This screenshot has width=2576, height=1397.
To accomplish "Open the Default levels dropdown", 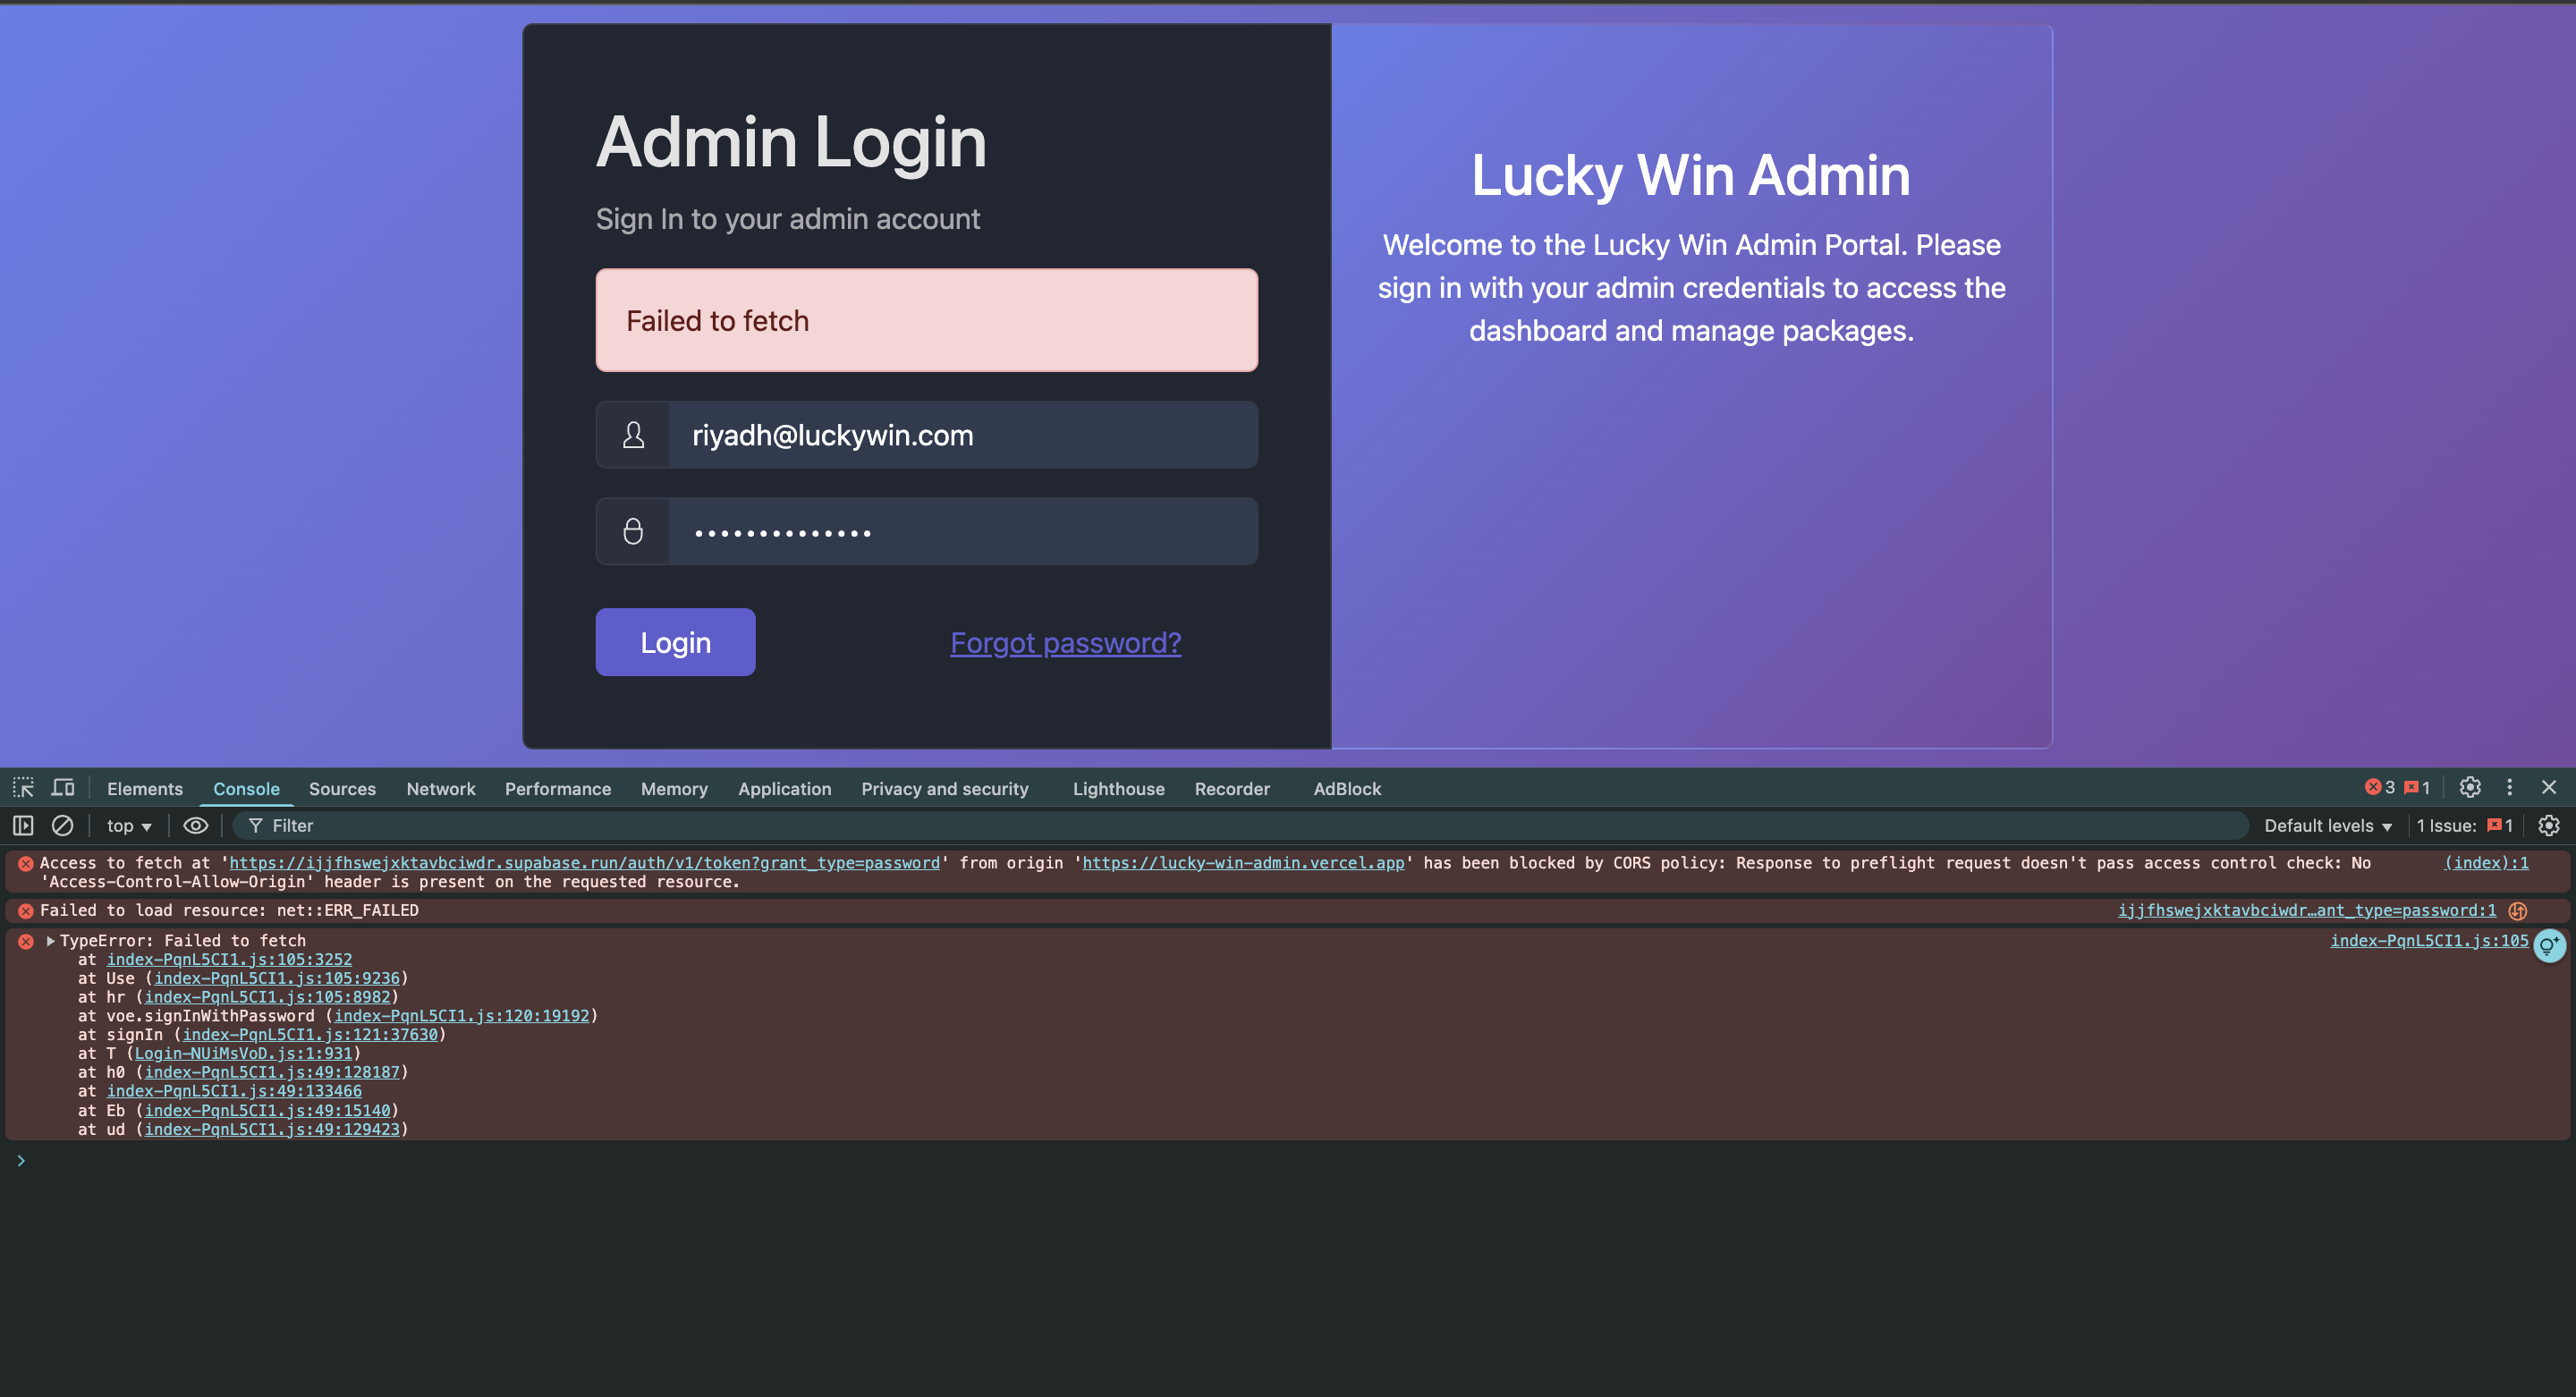I will (x=2327, y=826).
